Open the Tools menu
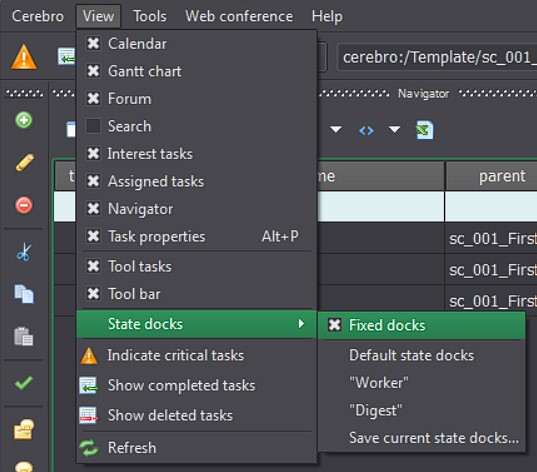 (x=150, y=16)
